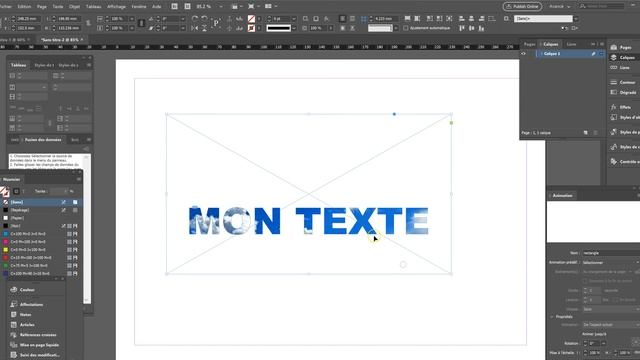The image size is (640, 360).
Task: Click the Nom field in Animation panel
Action: tap(611, 253)
